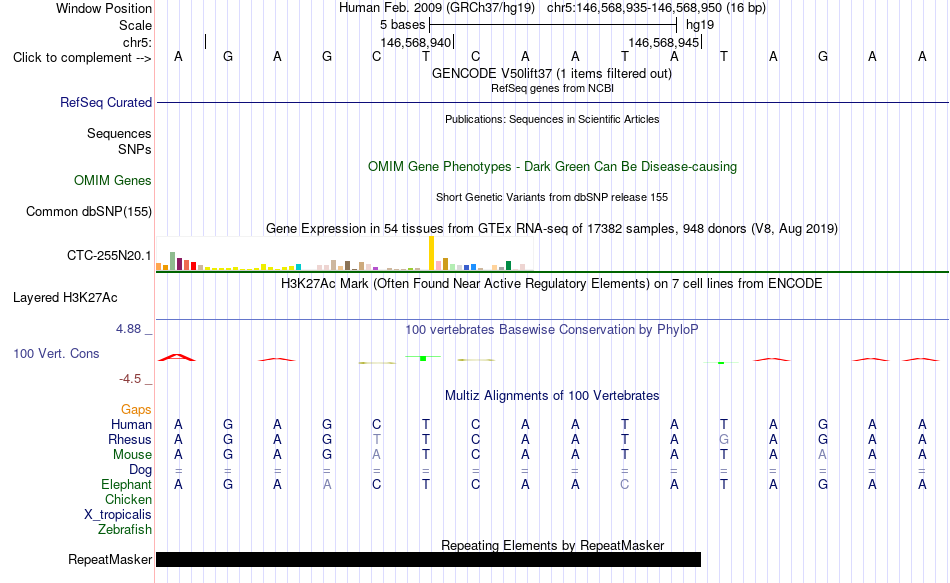The width and height of the screenshot is (950, 583).
Task: Click Multiz Alignments of 100 Vertebrates title
Action: (x=552, y=396)
